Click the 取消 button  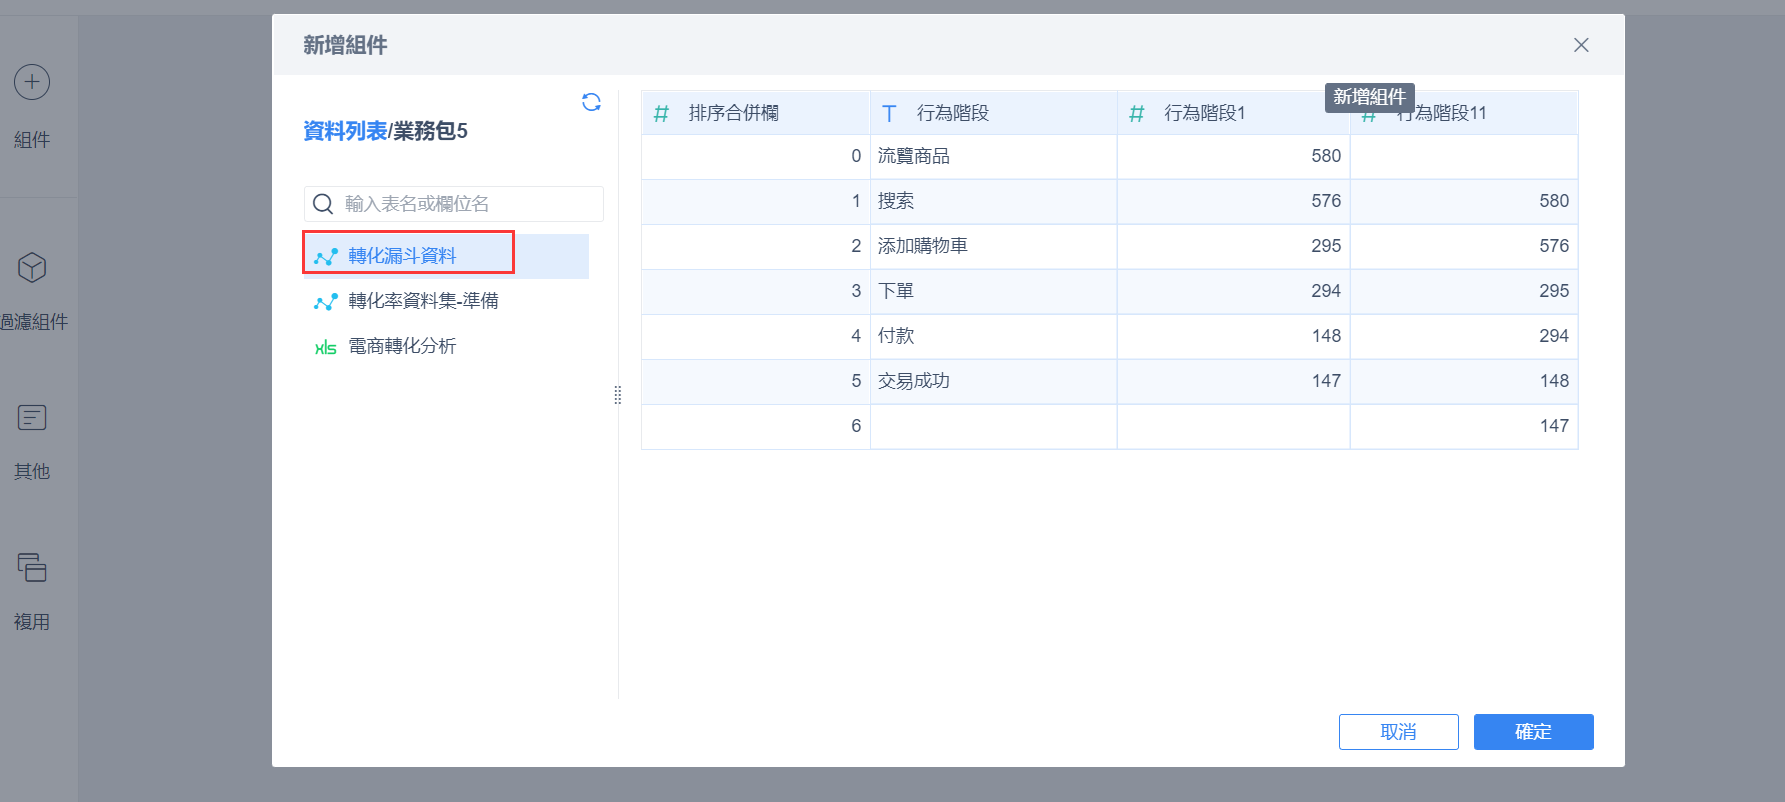tap(1398, 732)
